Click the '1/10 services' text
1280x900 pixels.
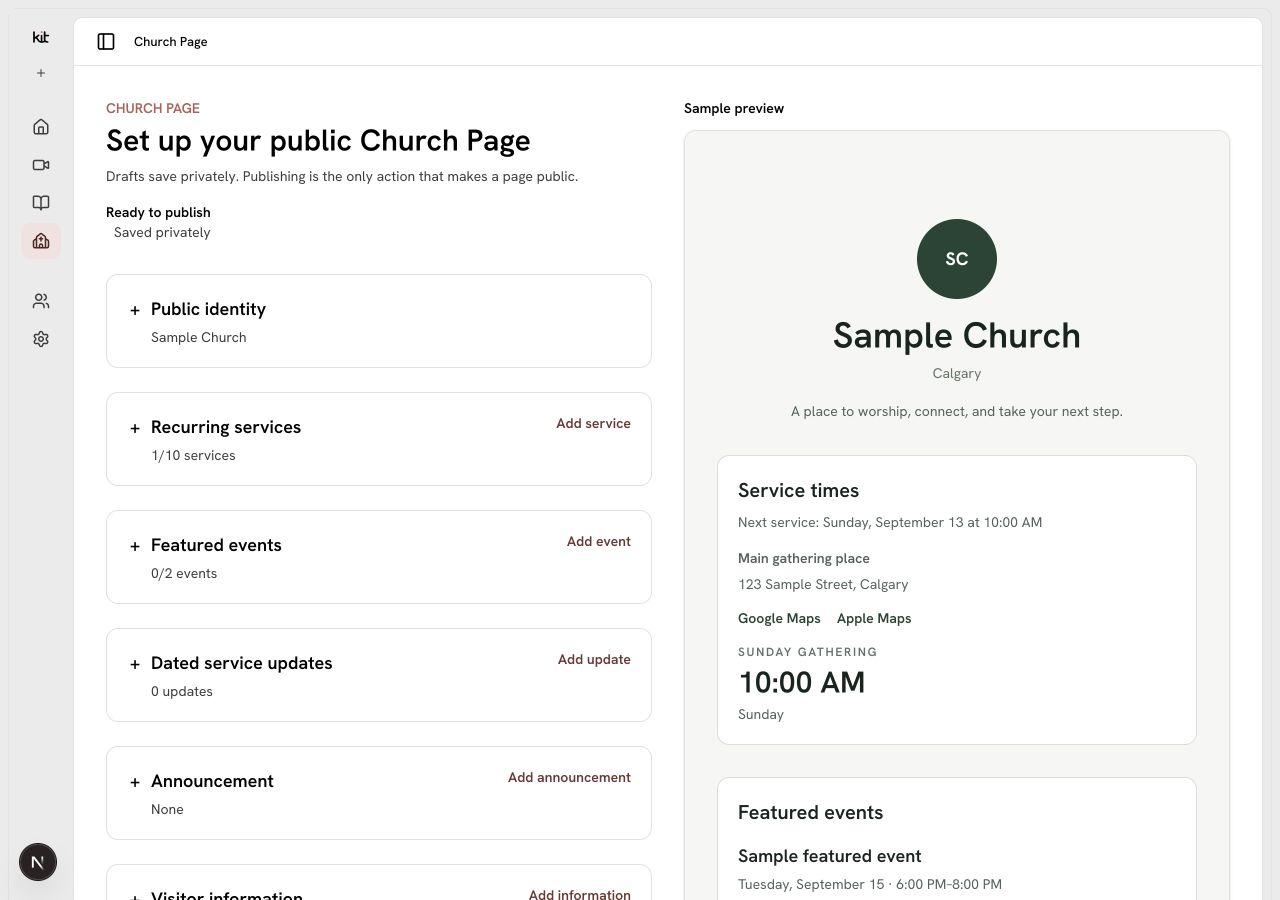193,456
